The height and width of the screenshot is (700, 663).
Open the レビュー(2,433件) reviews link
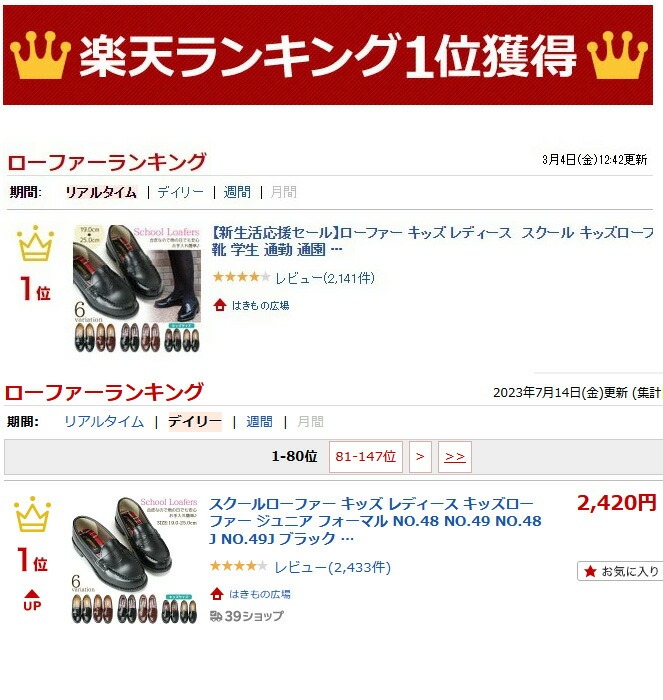click(333, 567)
